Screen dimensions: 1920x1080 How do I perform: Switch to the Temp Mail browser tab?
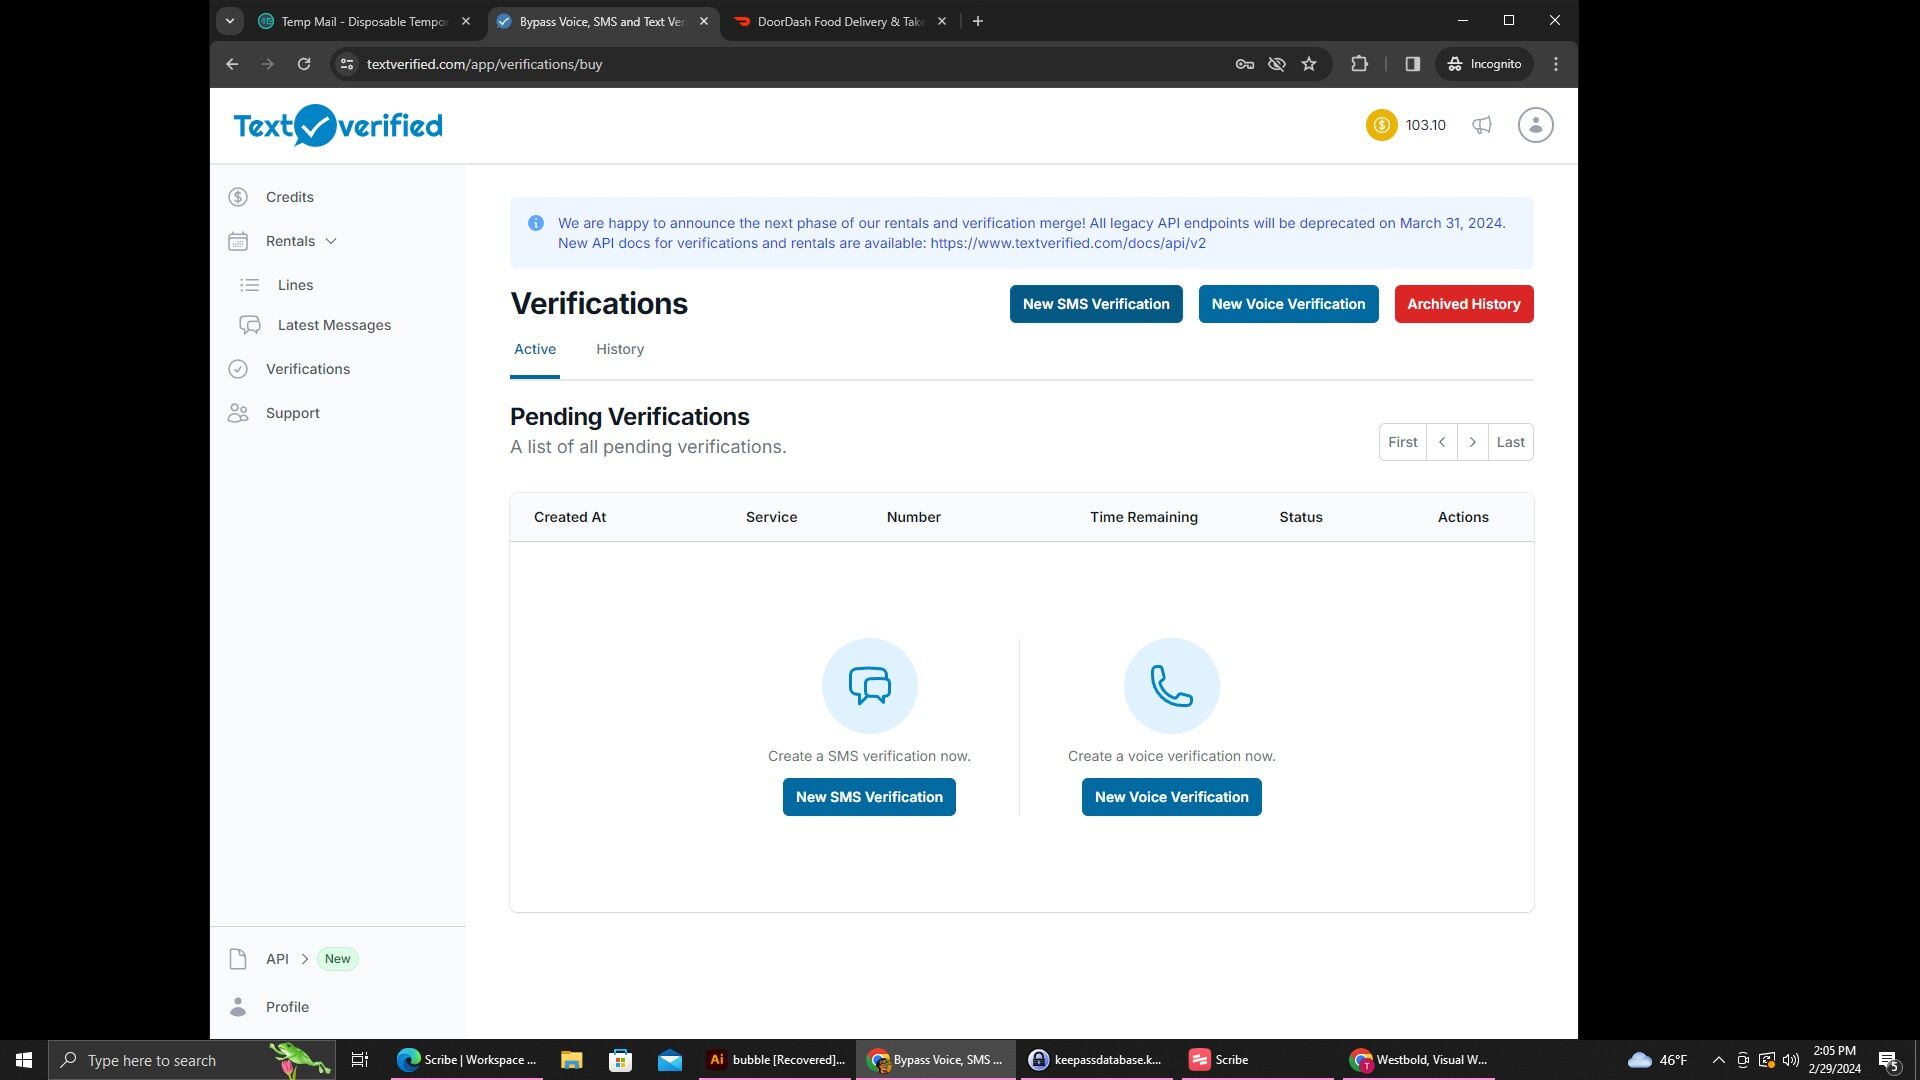(x=362, y=21)
